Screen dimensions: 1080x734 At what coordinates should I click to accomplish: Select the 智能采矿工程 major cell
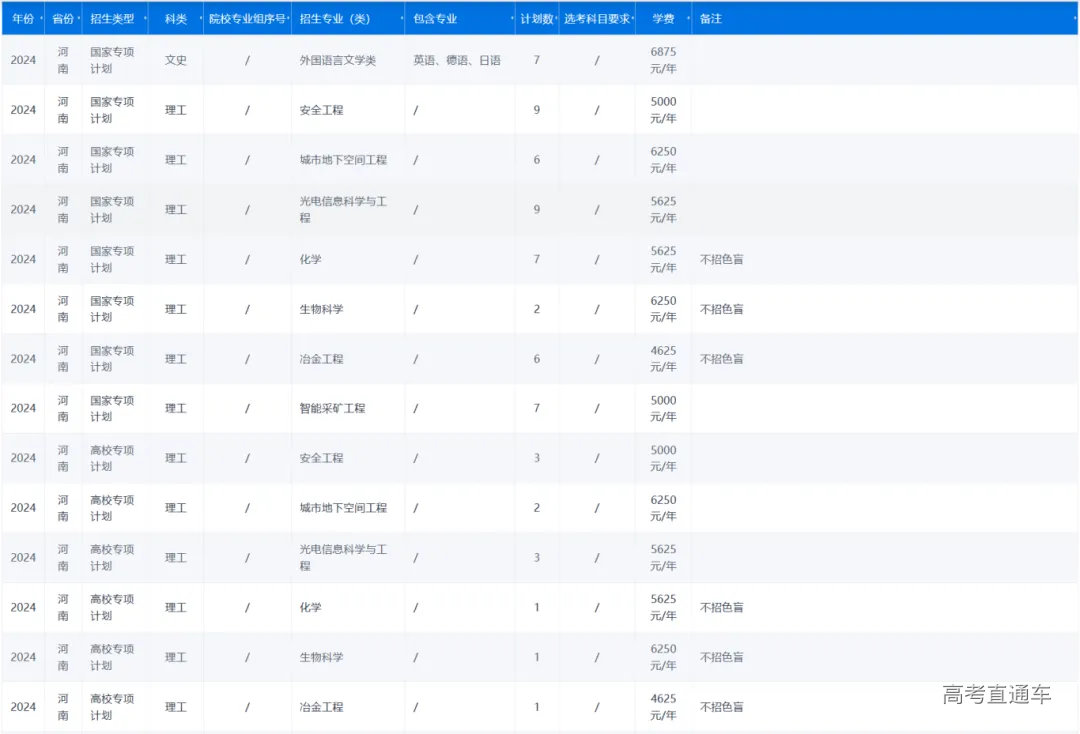point(332,408)
